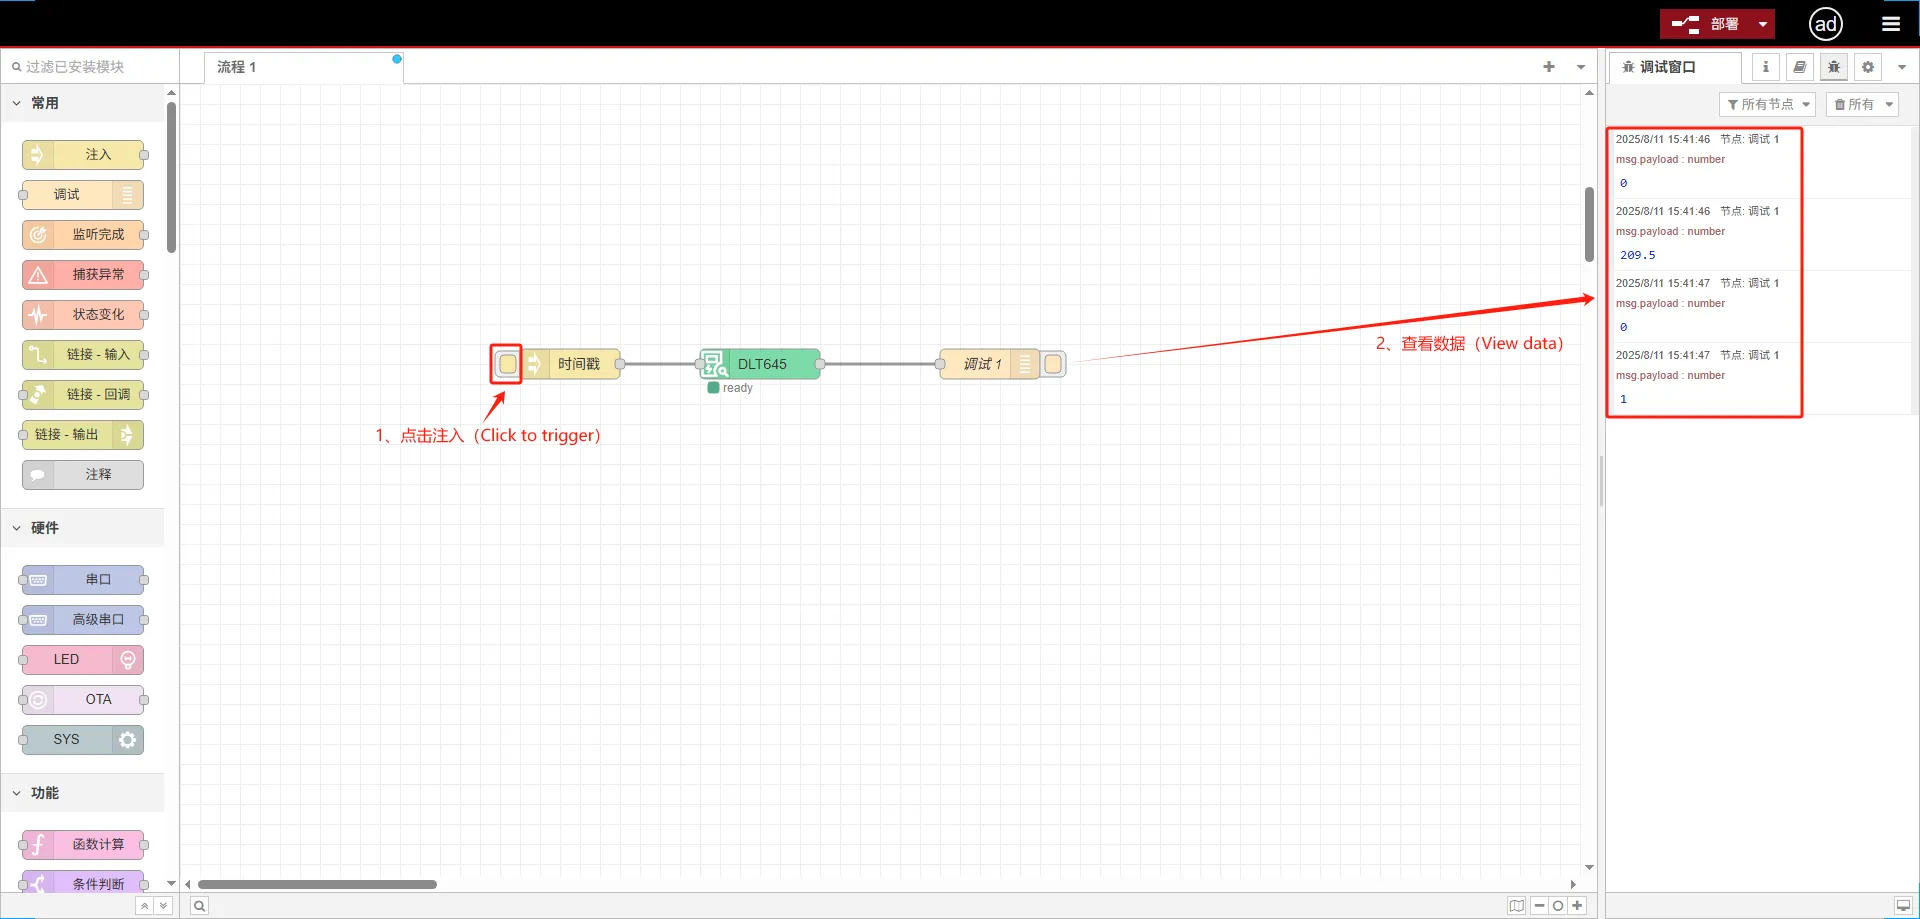Add a new flow tab with plus
This screenshot has width=1920, height=919.
1548,67
